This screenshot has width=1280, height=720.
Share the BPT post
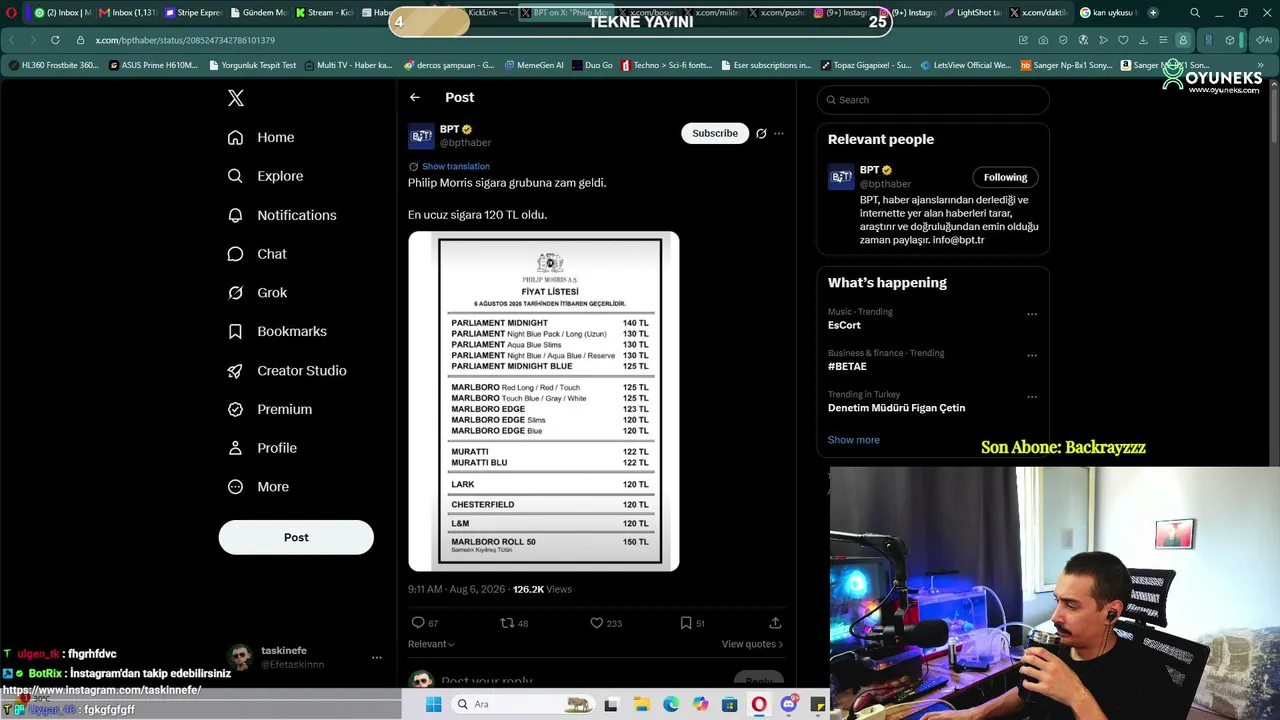[775, 623]
